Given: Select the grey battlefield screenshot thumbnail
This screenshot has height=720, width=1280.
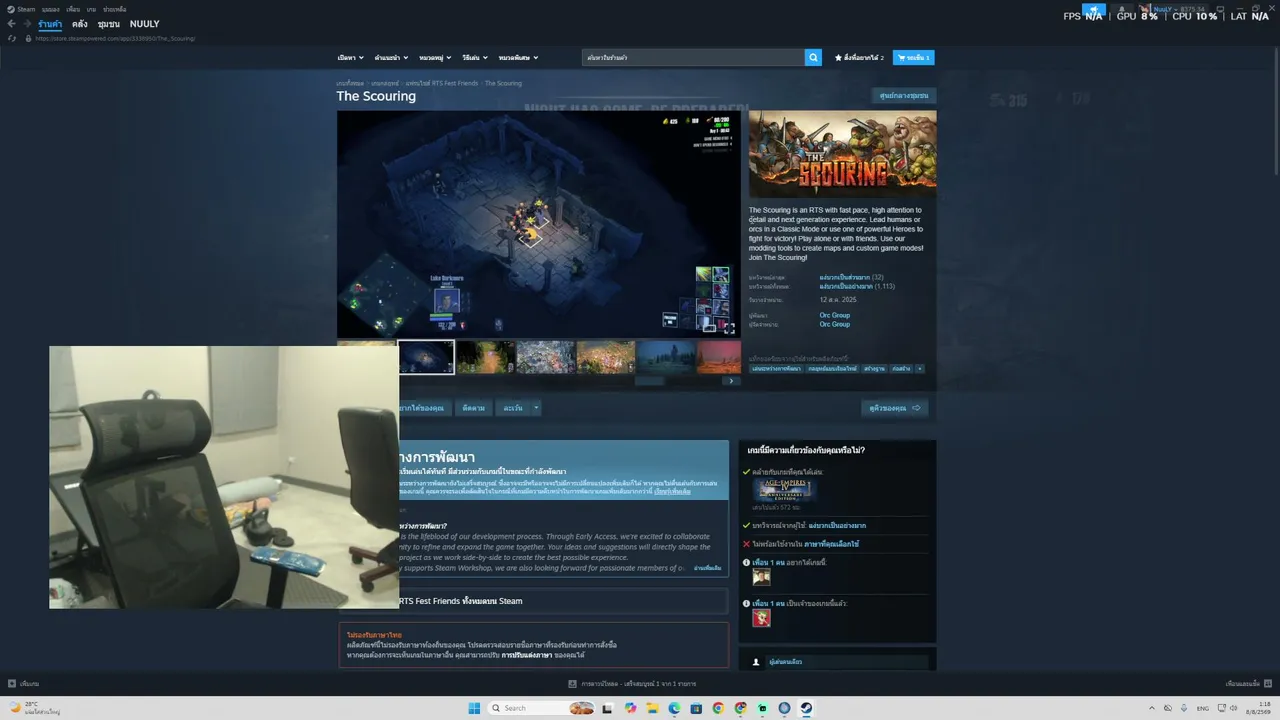Looking at the screenshot, I should 546,357.
